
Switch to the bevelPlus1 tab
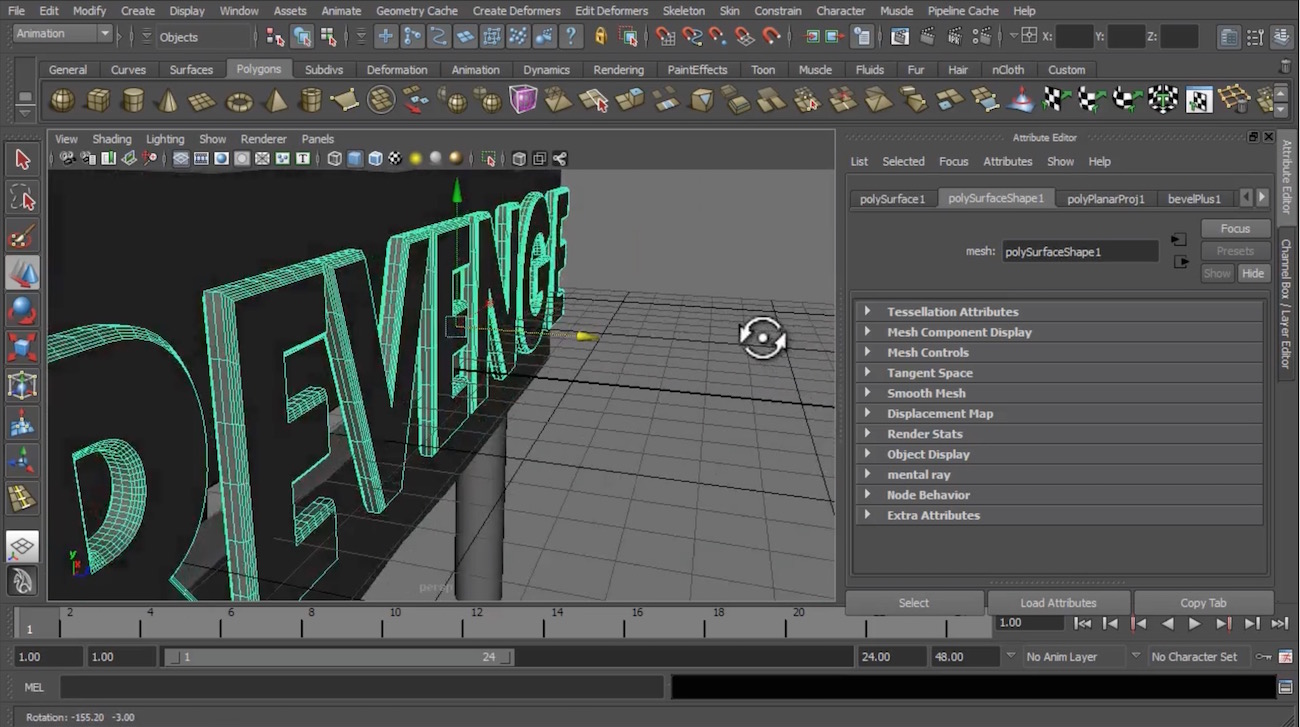coord(1194,199)
